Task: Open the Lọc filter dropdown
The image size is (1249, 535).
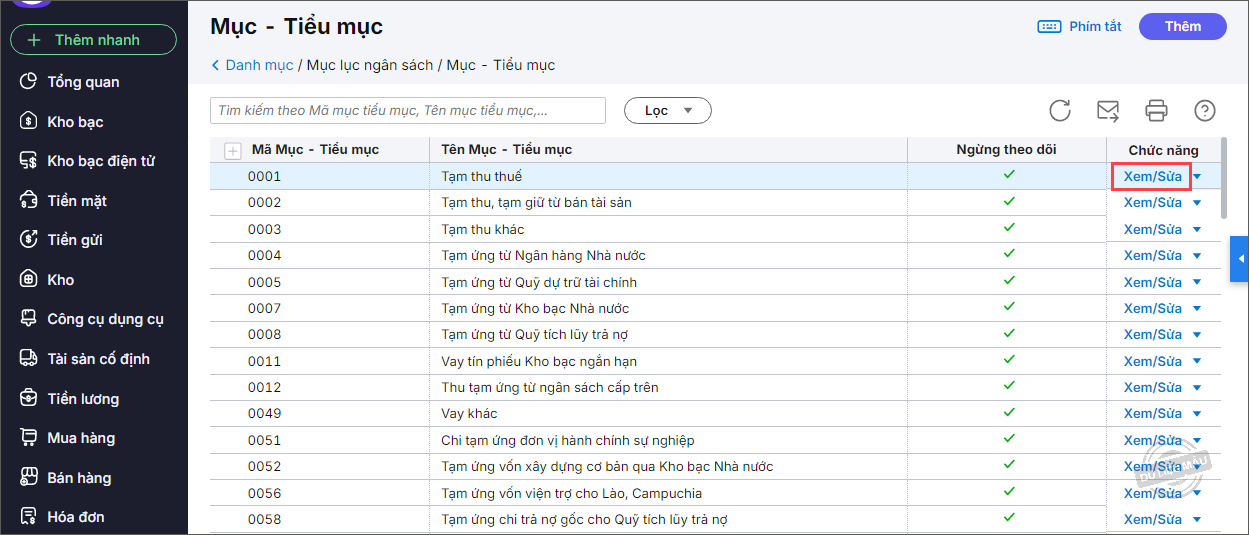Action: [667, 110]
